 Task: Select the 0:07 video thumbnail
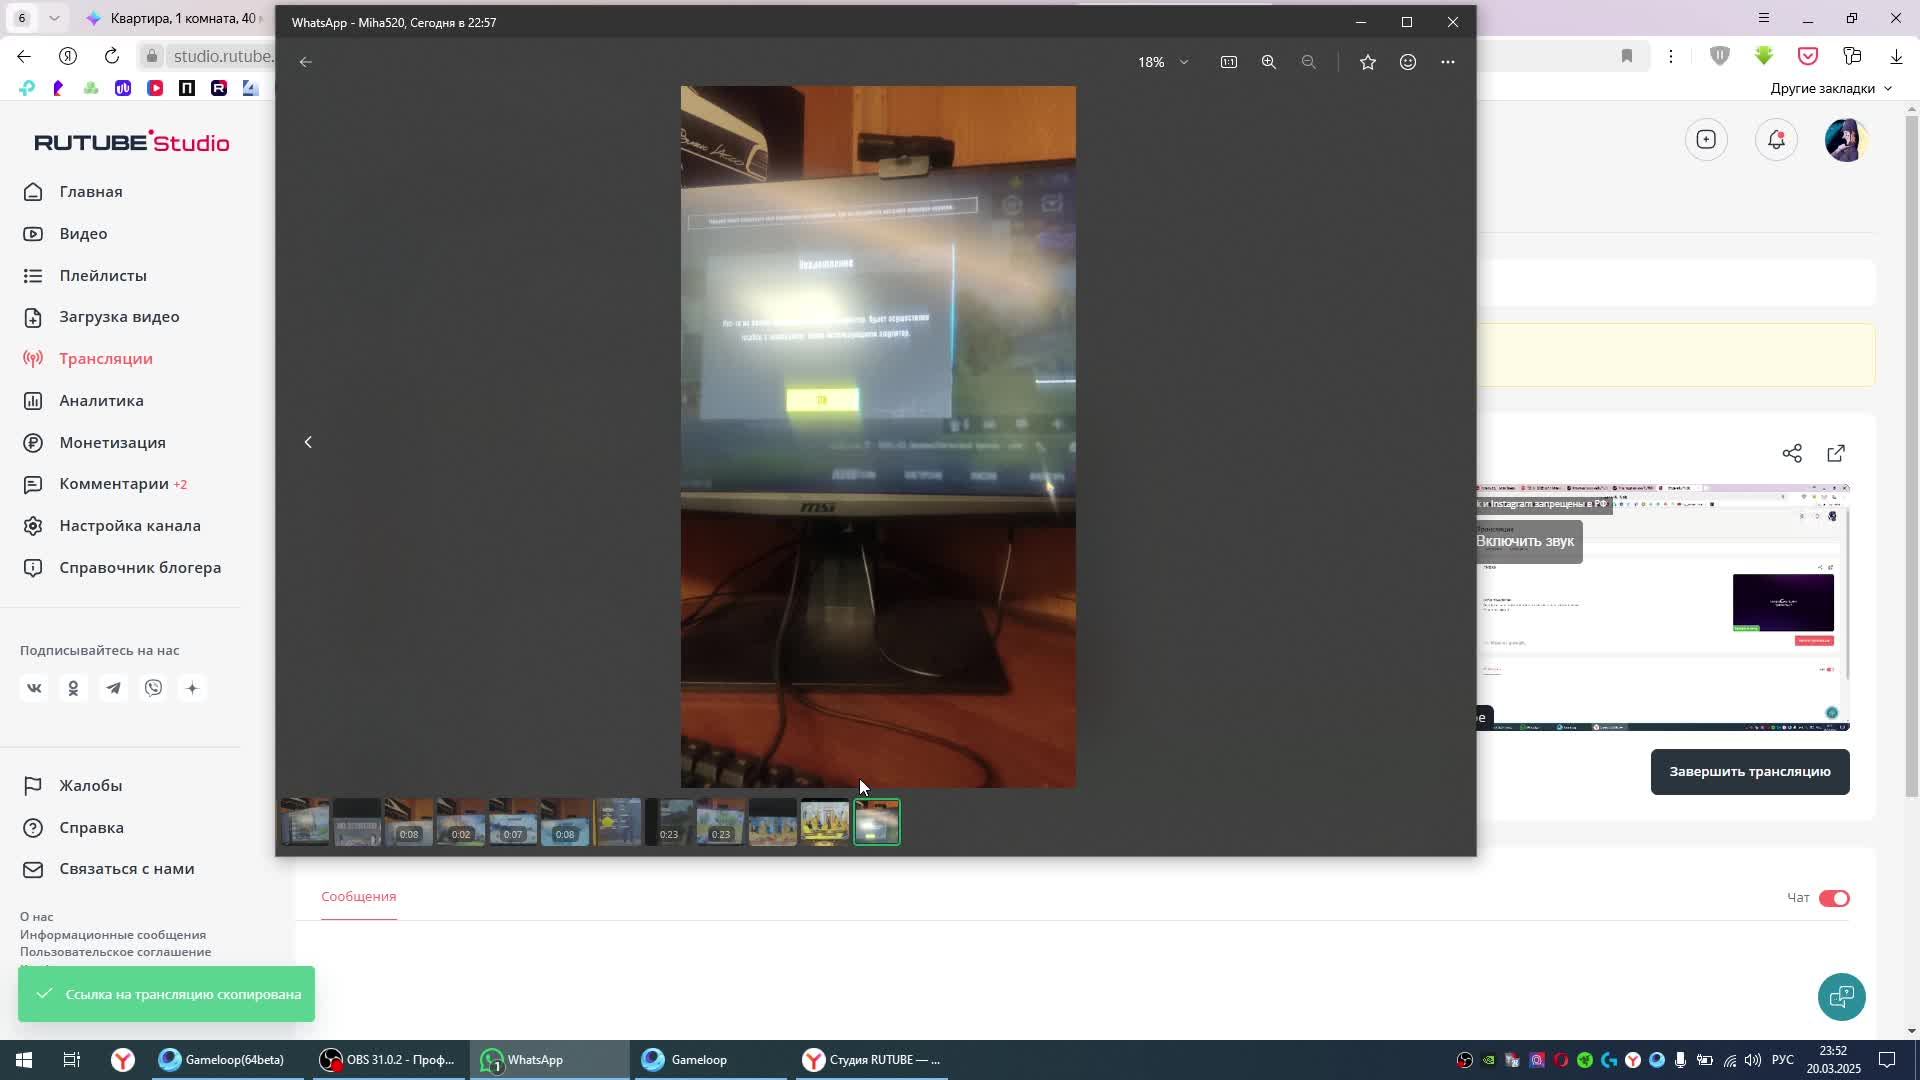click(x=512, y=822)
